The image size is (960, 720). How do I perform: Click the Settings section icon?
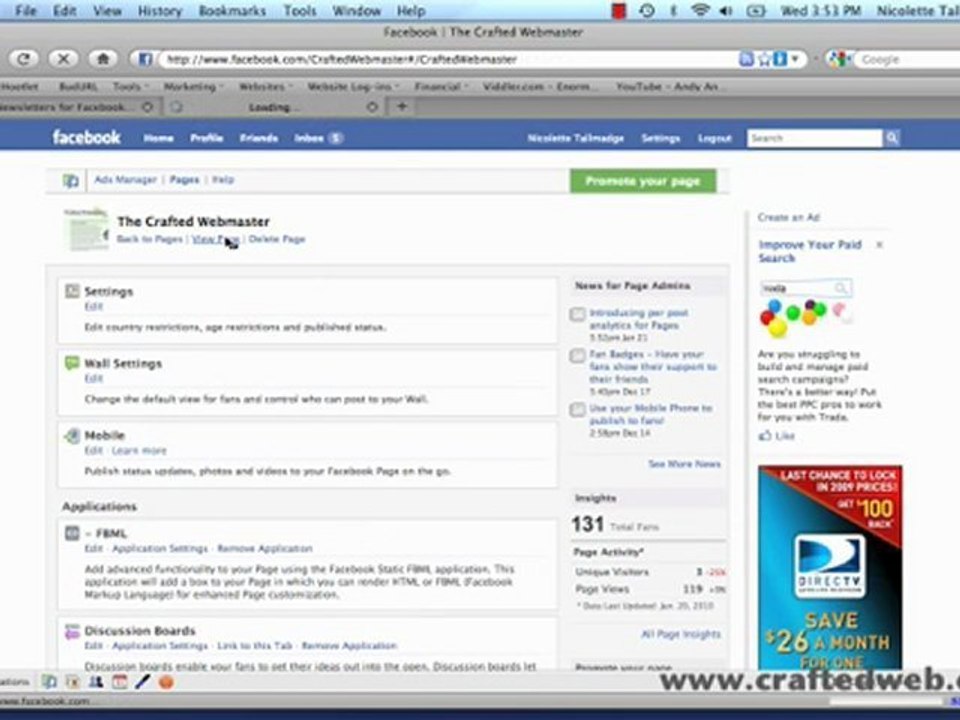(72, 291)
